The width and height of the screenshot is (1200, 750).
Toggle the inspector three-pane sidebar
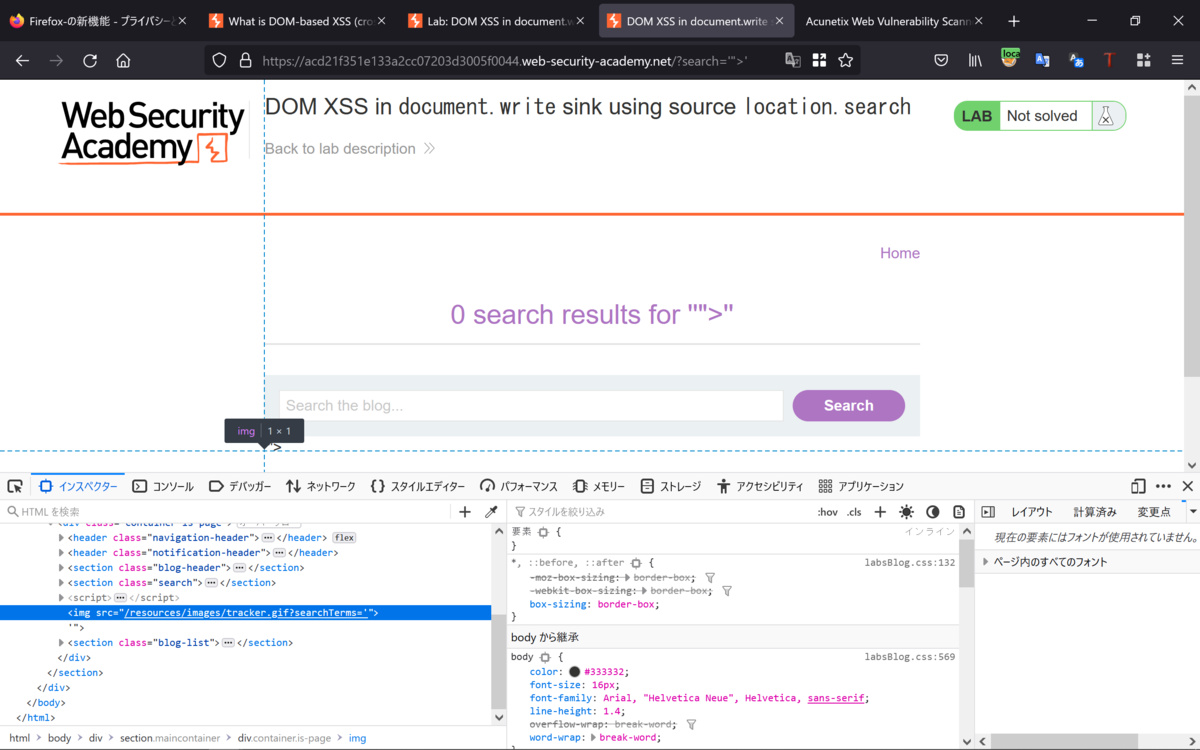point(988,511)
